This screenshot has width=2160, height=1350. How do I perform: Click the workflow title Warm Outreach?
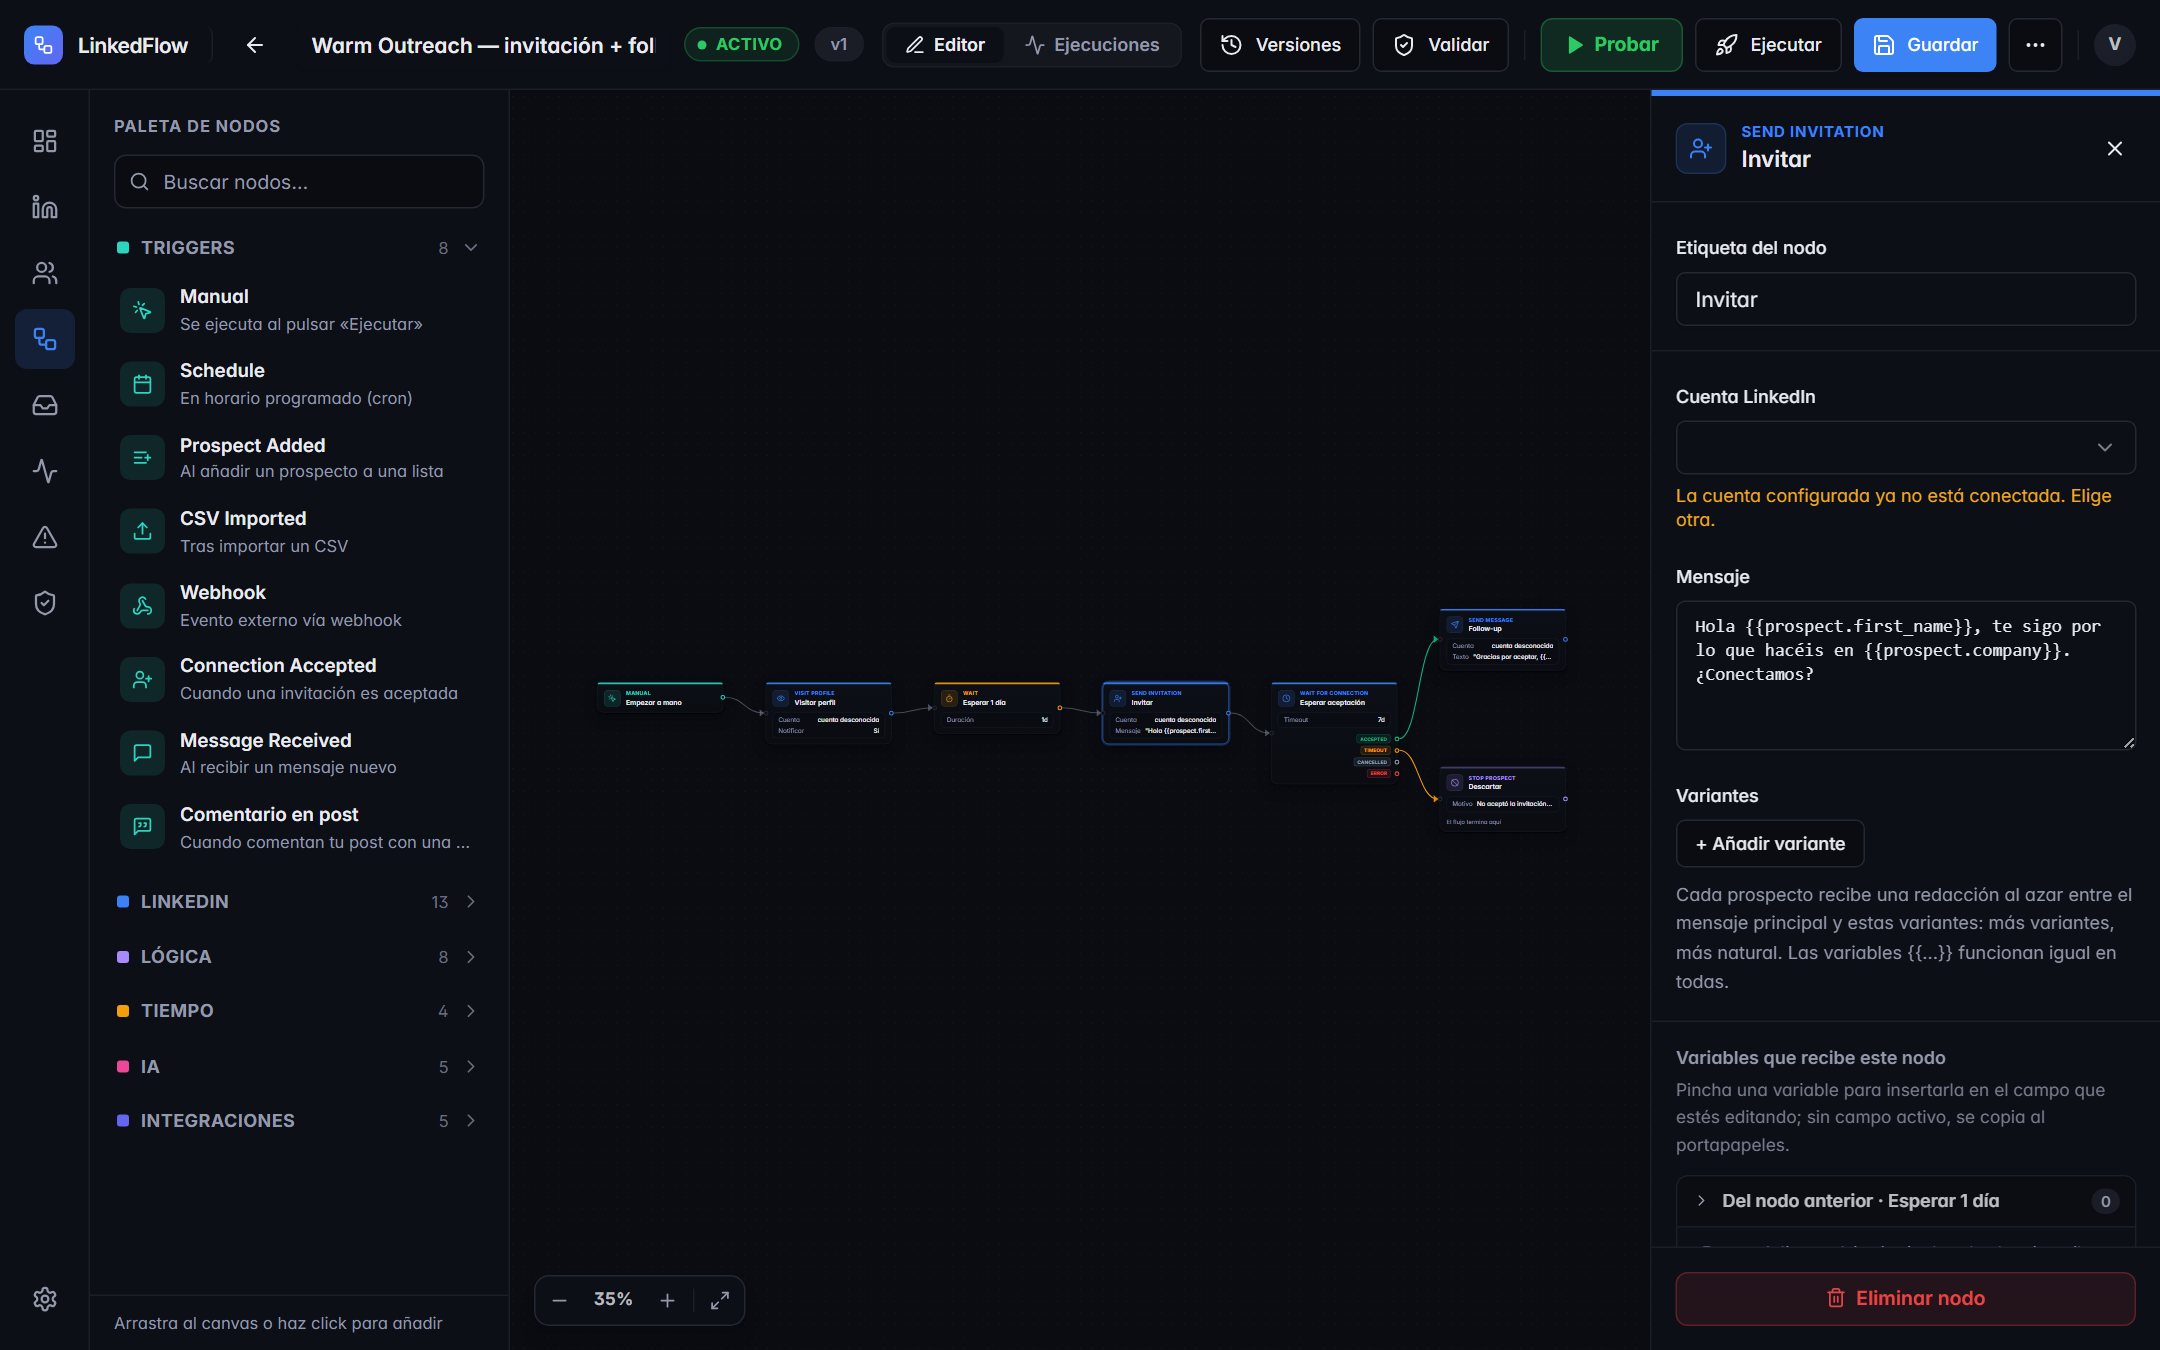[483, 45]
